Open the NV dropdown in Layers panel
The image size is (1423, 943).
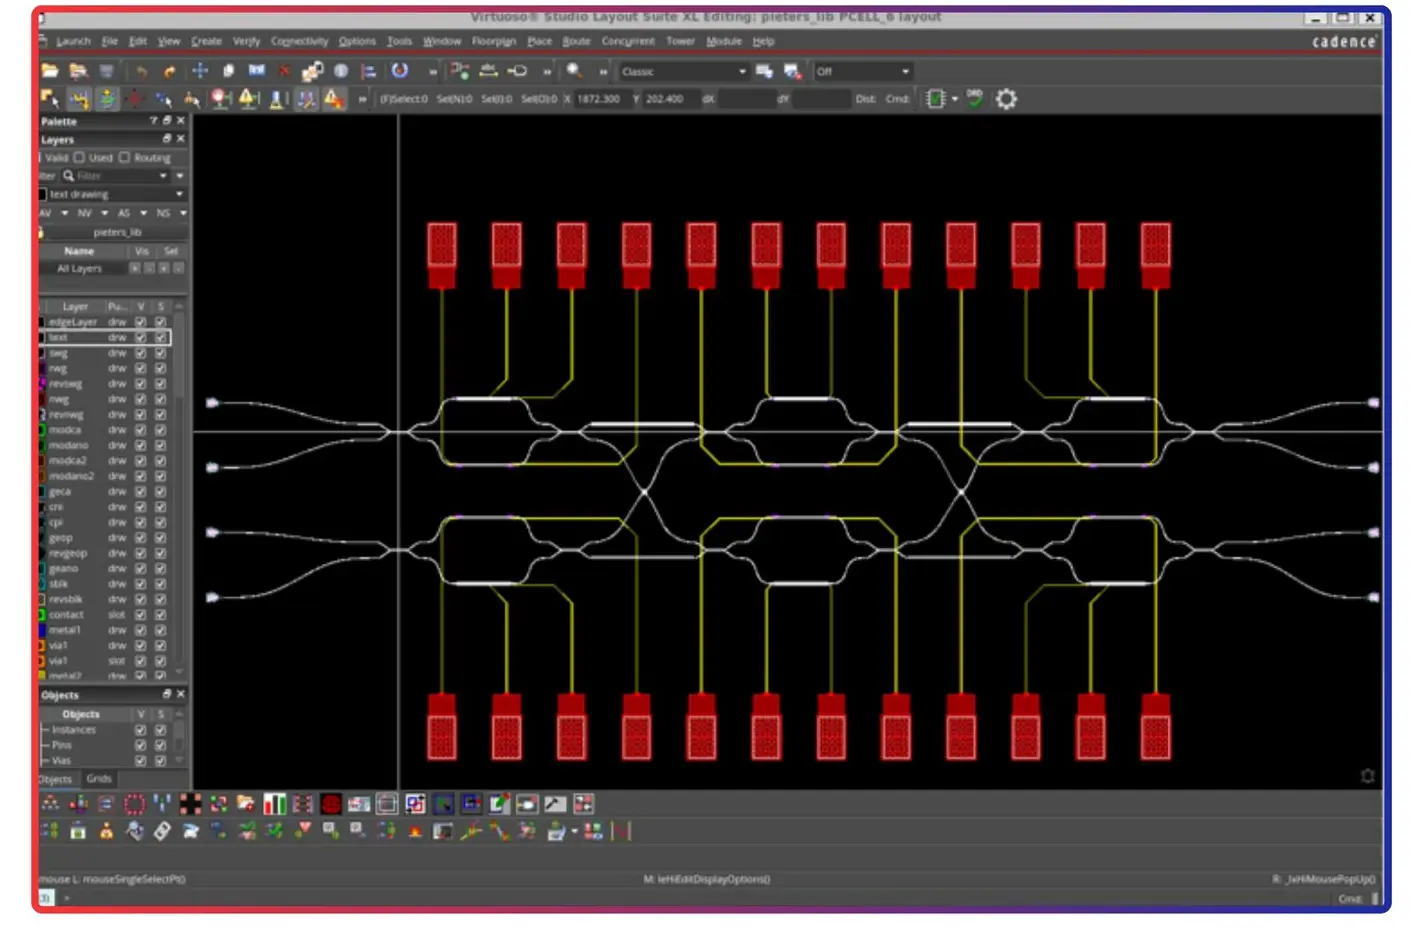coord(104,213)
